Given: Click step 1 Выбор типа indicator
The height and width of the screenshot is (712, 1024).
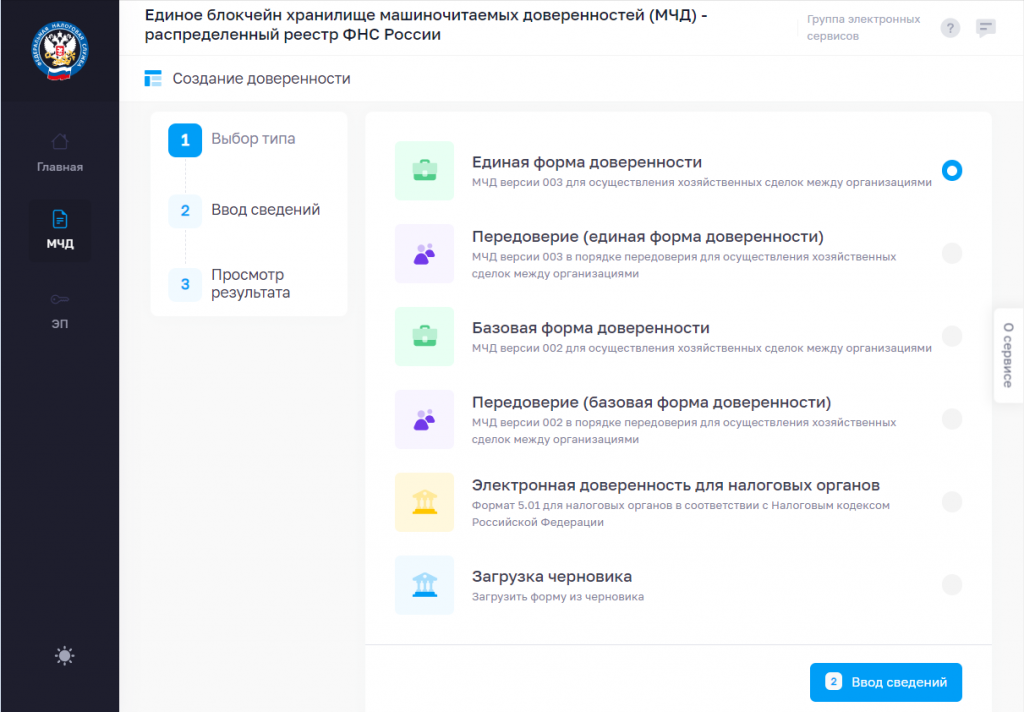Looking at the screenshot, I should tap(185, 139).
